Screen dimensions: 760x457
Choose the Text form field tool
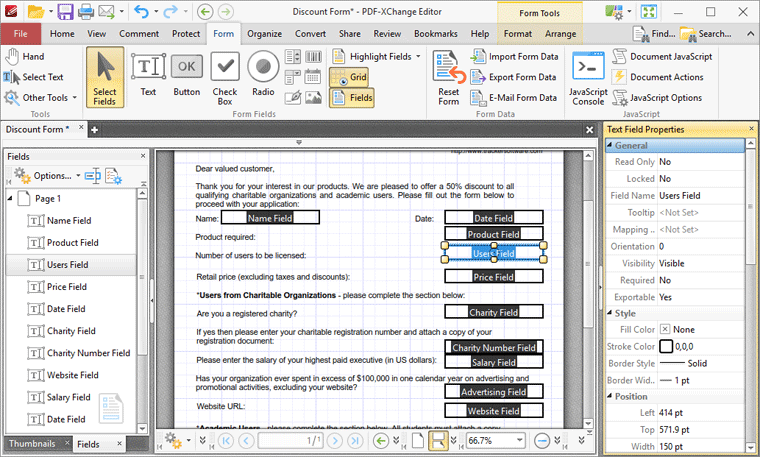pyautogui.click(x=148, y=75)
